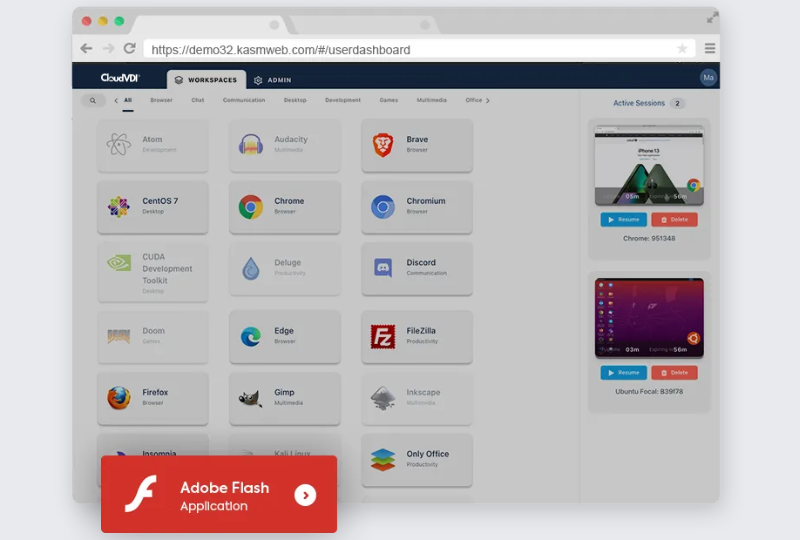The image size is (800, 540).
Task: Launch the Gimp mascot icon
Action: (x=251, y=398)
